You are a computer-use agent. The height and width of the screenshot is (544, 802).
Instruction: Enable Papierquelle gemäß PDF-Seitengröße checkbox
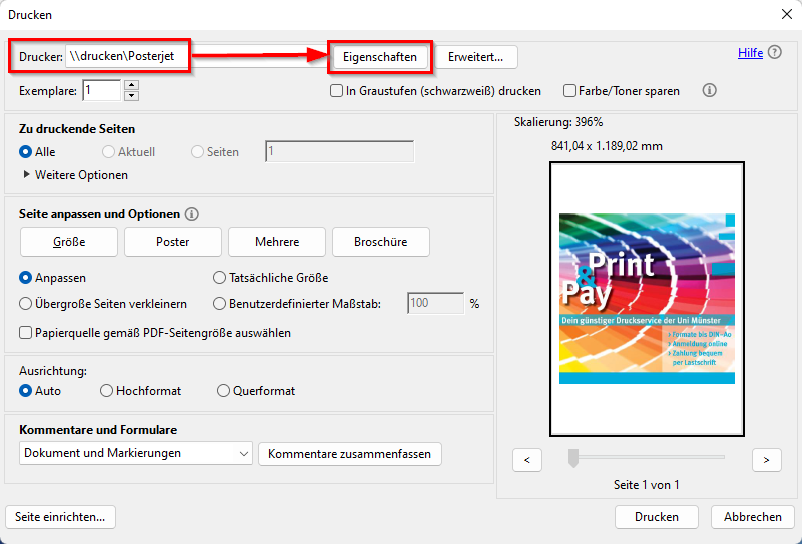tap(26, 333)
